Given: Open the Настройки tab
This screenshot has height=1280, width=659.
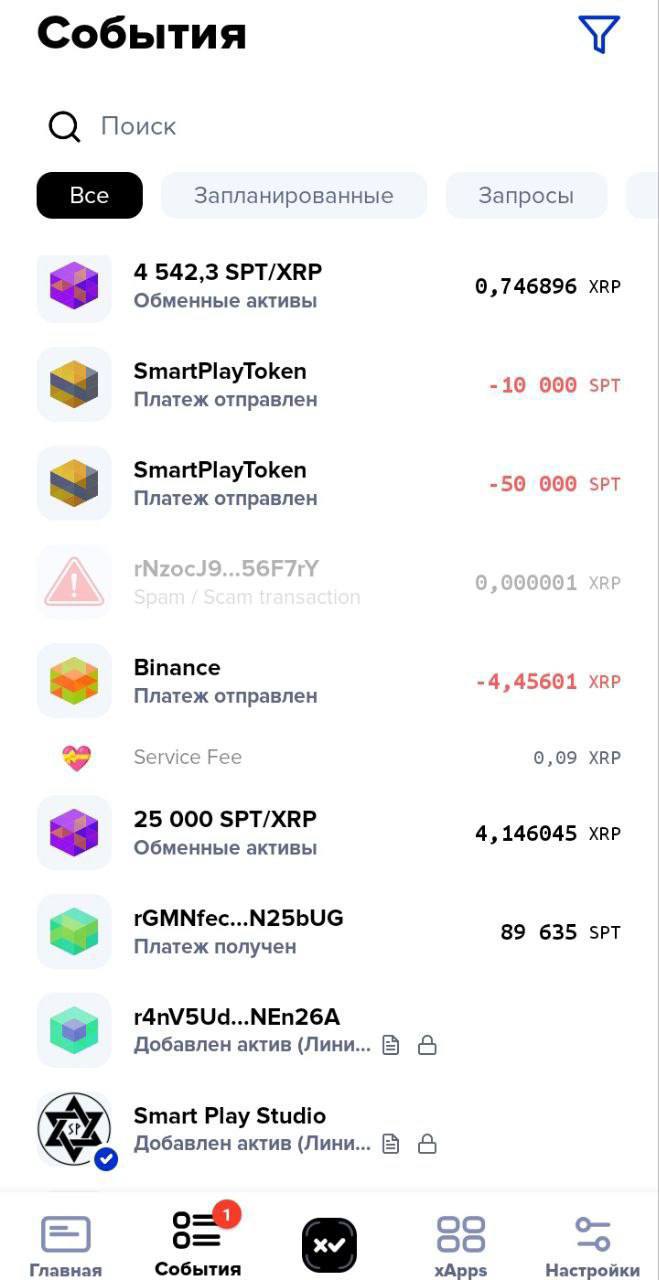Looking at the screenshot, I should click(592, 1244).
